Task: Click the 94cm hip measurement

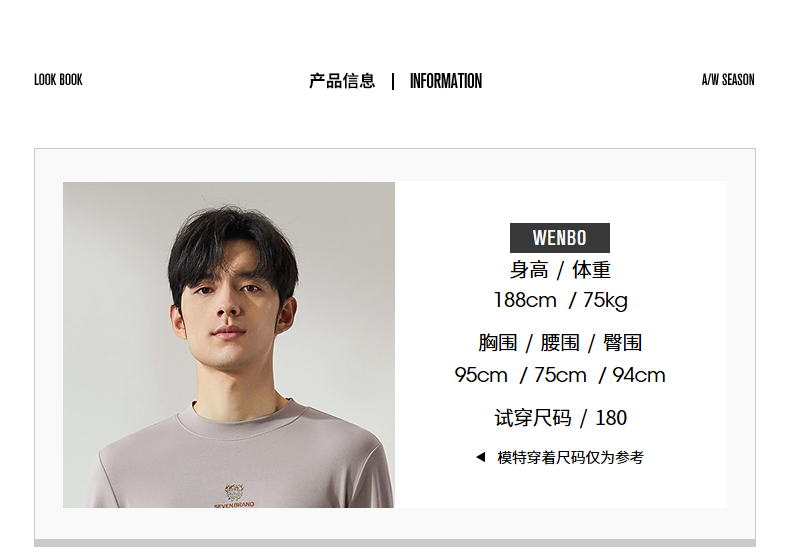Action: (x=639, y=375)
